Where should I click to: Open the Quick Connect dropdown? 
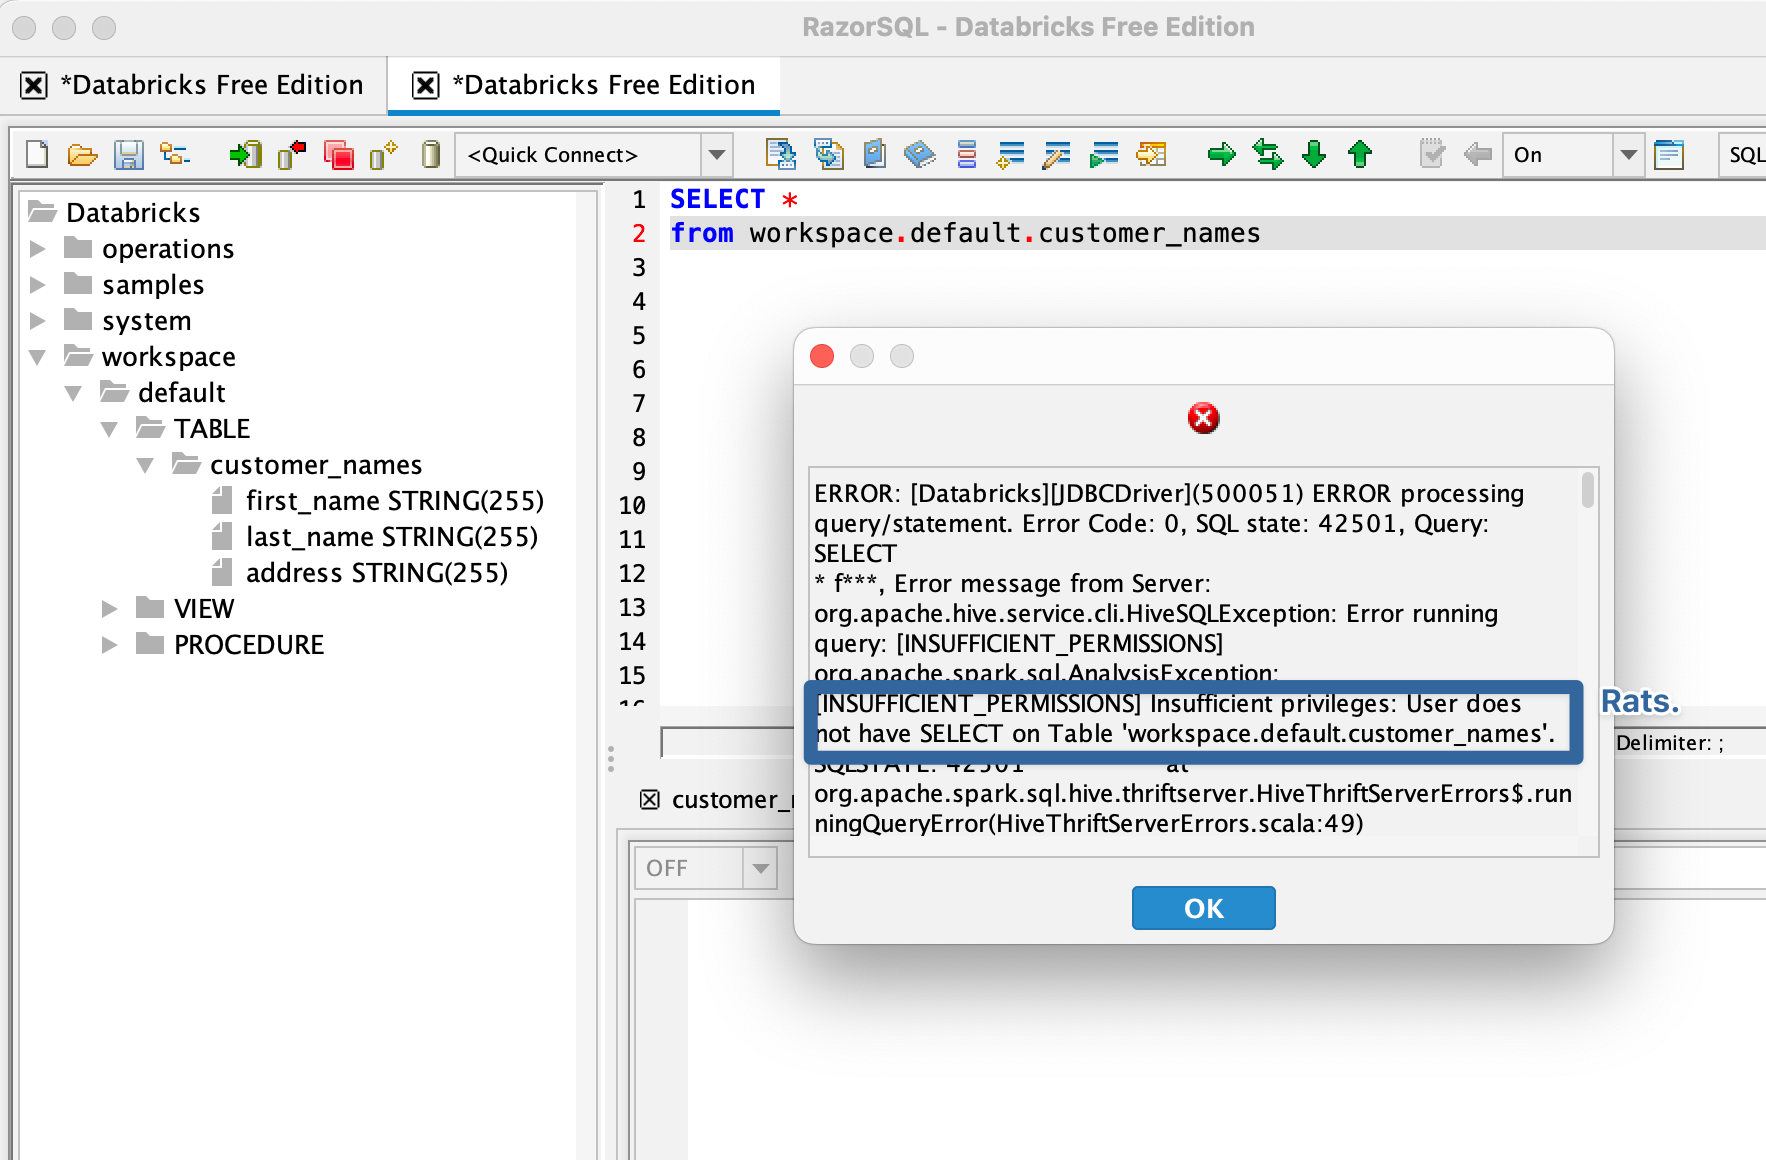(717, 155)
